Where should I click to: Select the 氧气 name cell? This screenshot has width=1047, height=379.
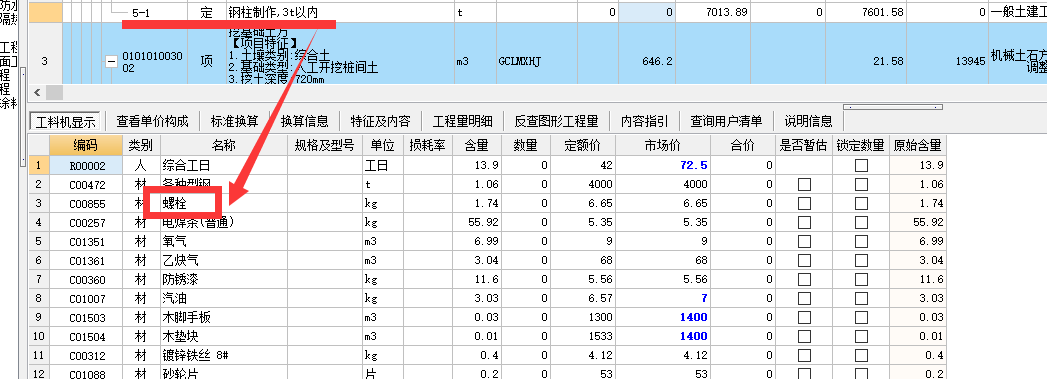[224, 242]
